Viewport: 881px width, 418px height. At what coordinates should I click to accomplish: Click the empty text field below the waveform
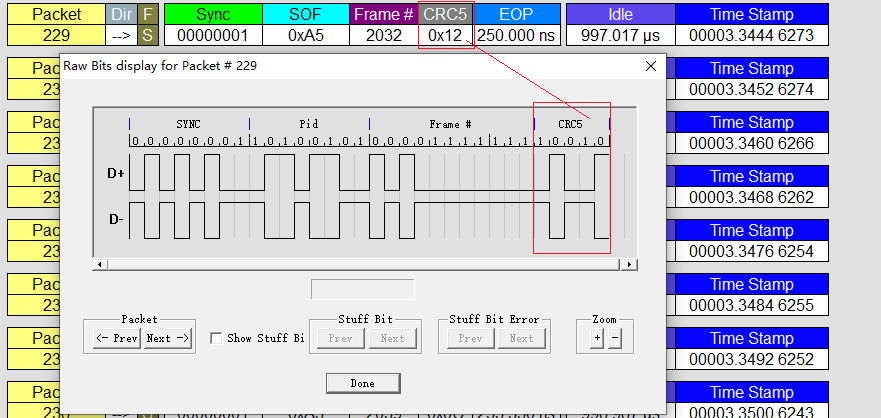click(x=362, y=289)
